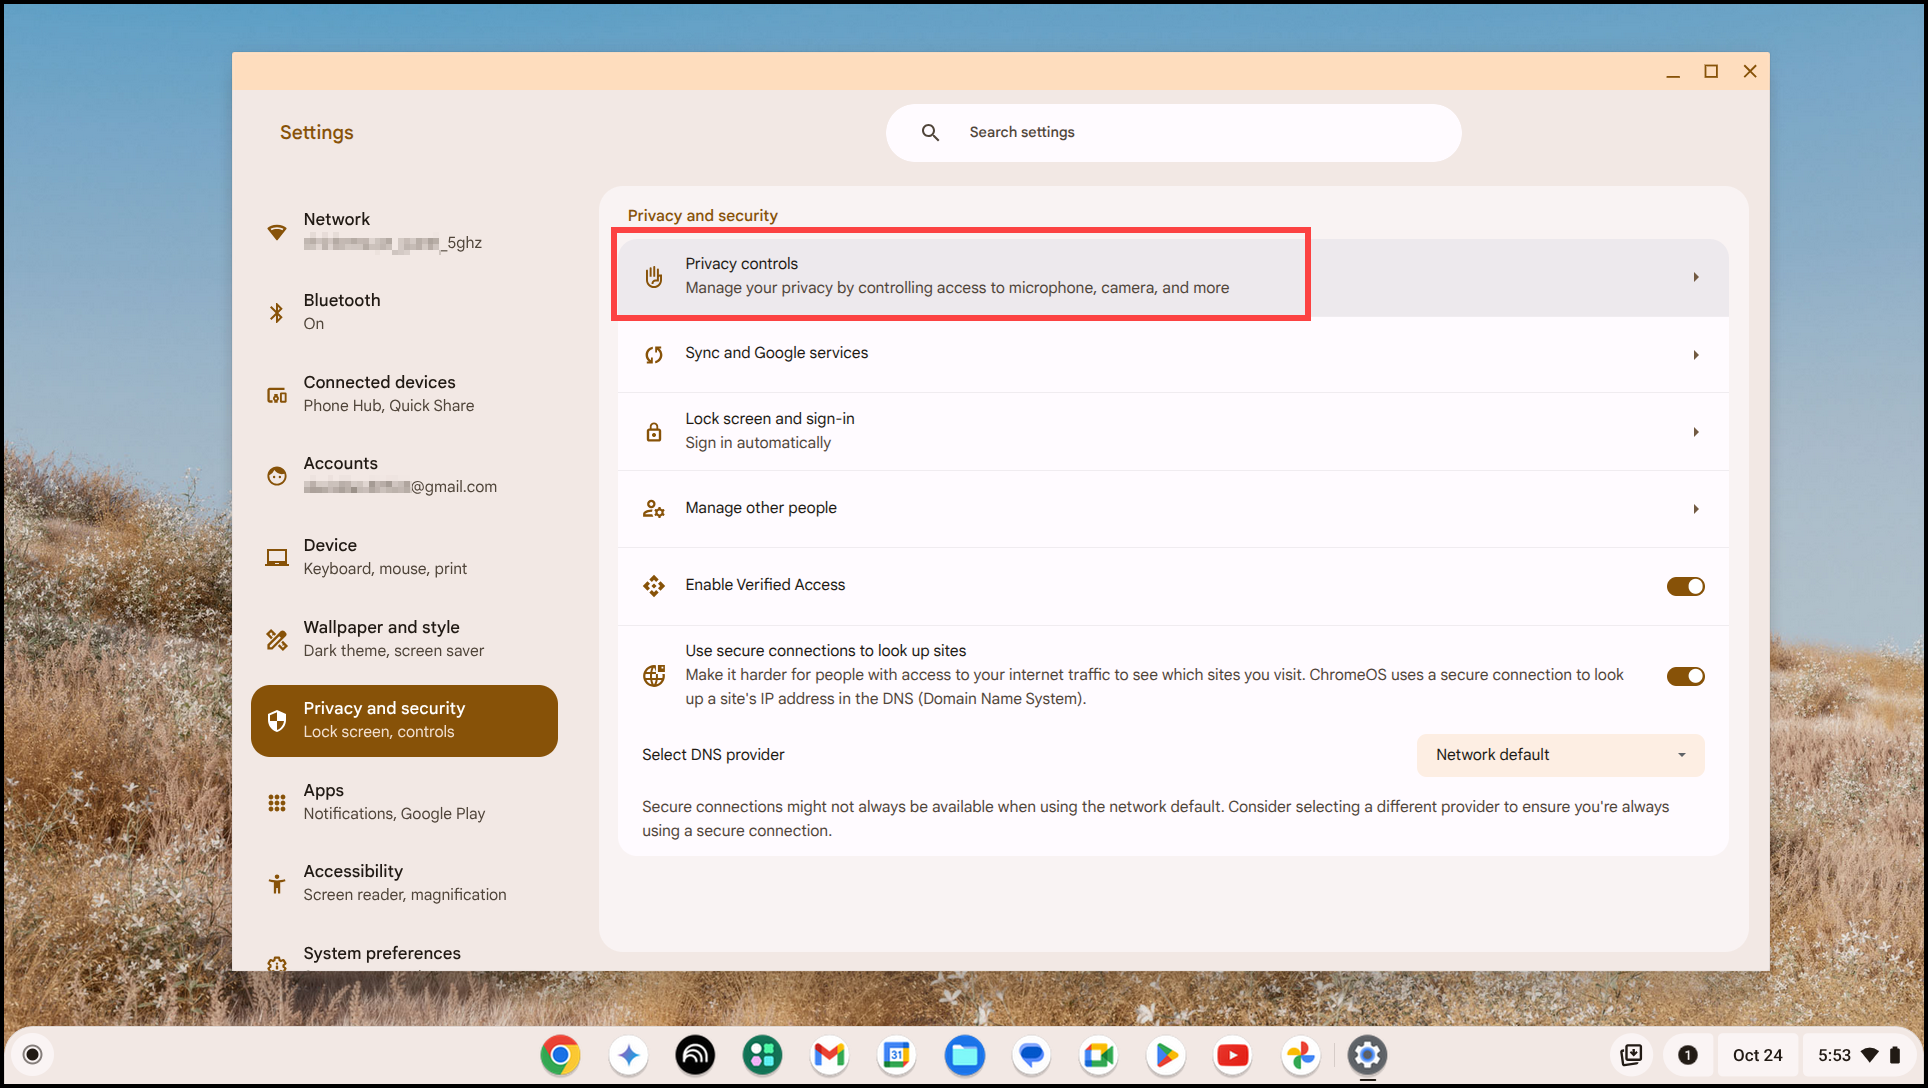This screenshot has width=1928, height=1088.
Task: Open Connected devices for Phone Hub
Action: point(404,392)
